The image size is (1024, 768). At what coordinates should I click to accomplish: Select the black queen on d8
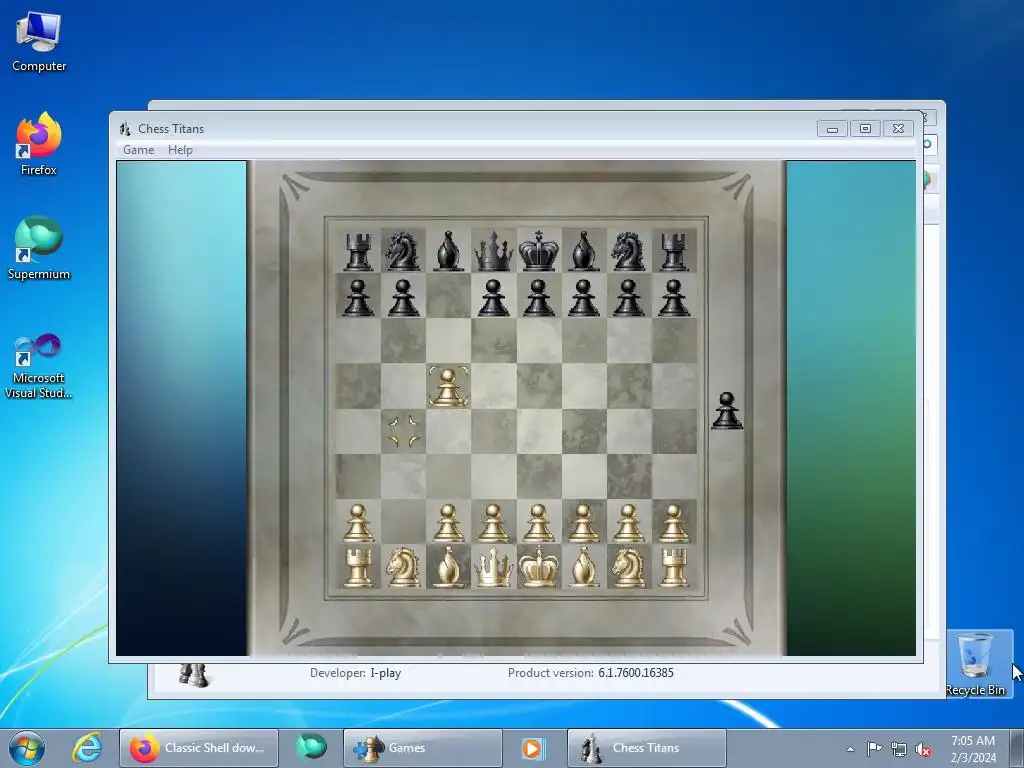pyautogui.click(x=493, y=251)
